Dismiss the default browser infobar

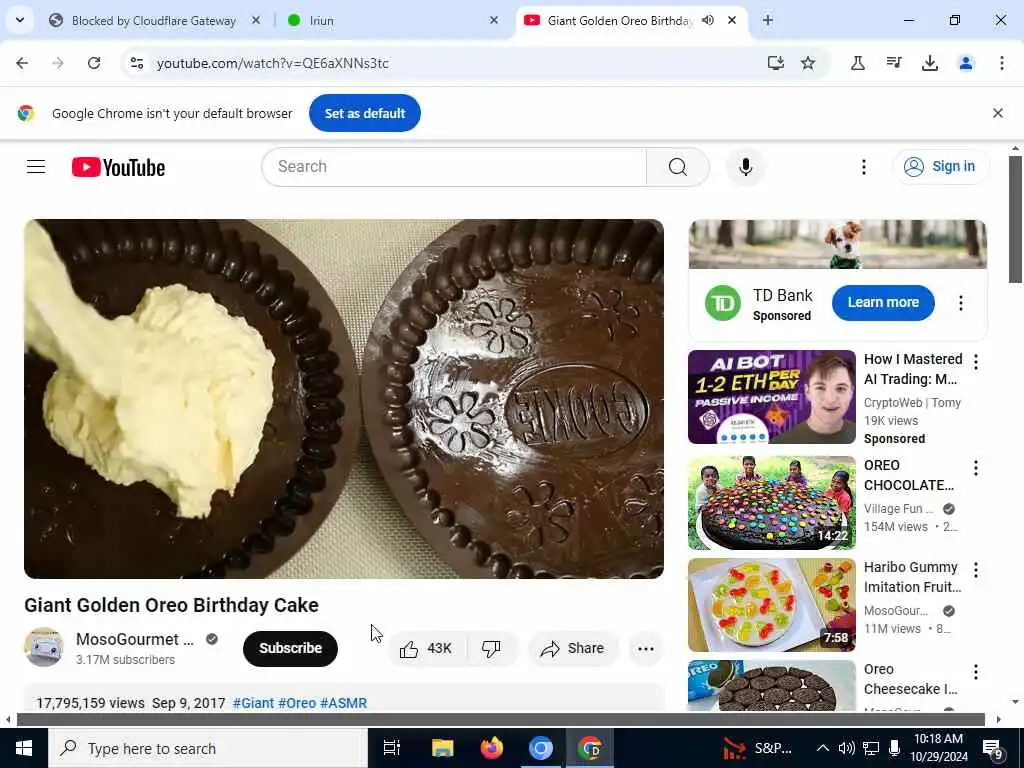pos(997,114)
